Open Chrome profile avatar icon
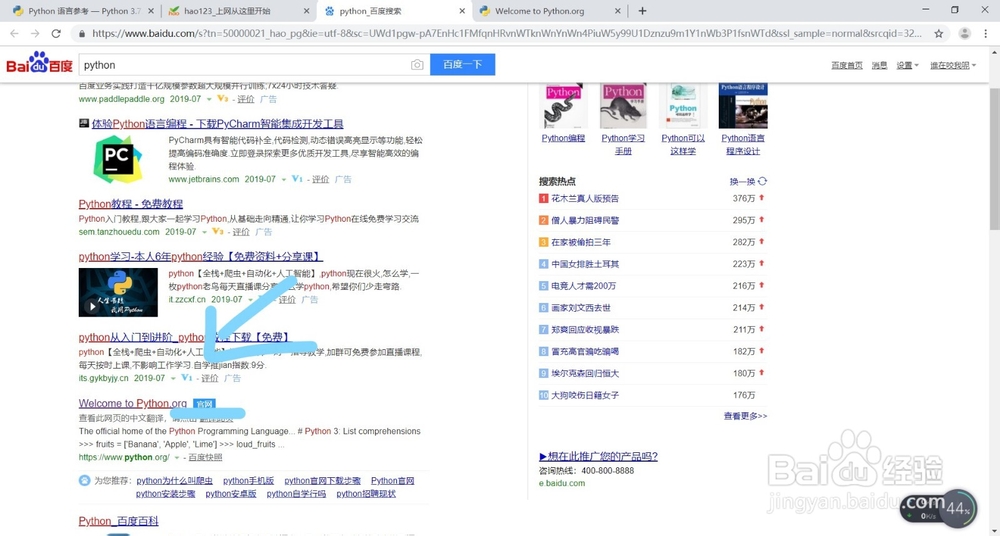1000x536 pixels. pos(964,33)
